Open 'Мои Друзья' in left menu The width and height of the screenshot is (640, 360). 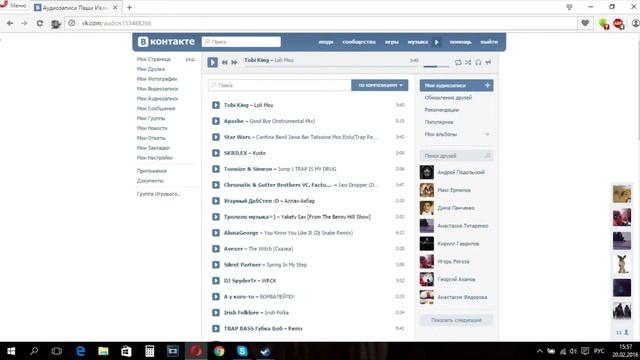[x=151, y=69]
